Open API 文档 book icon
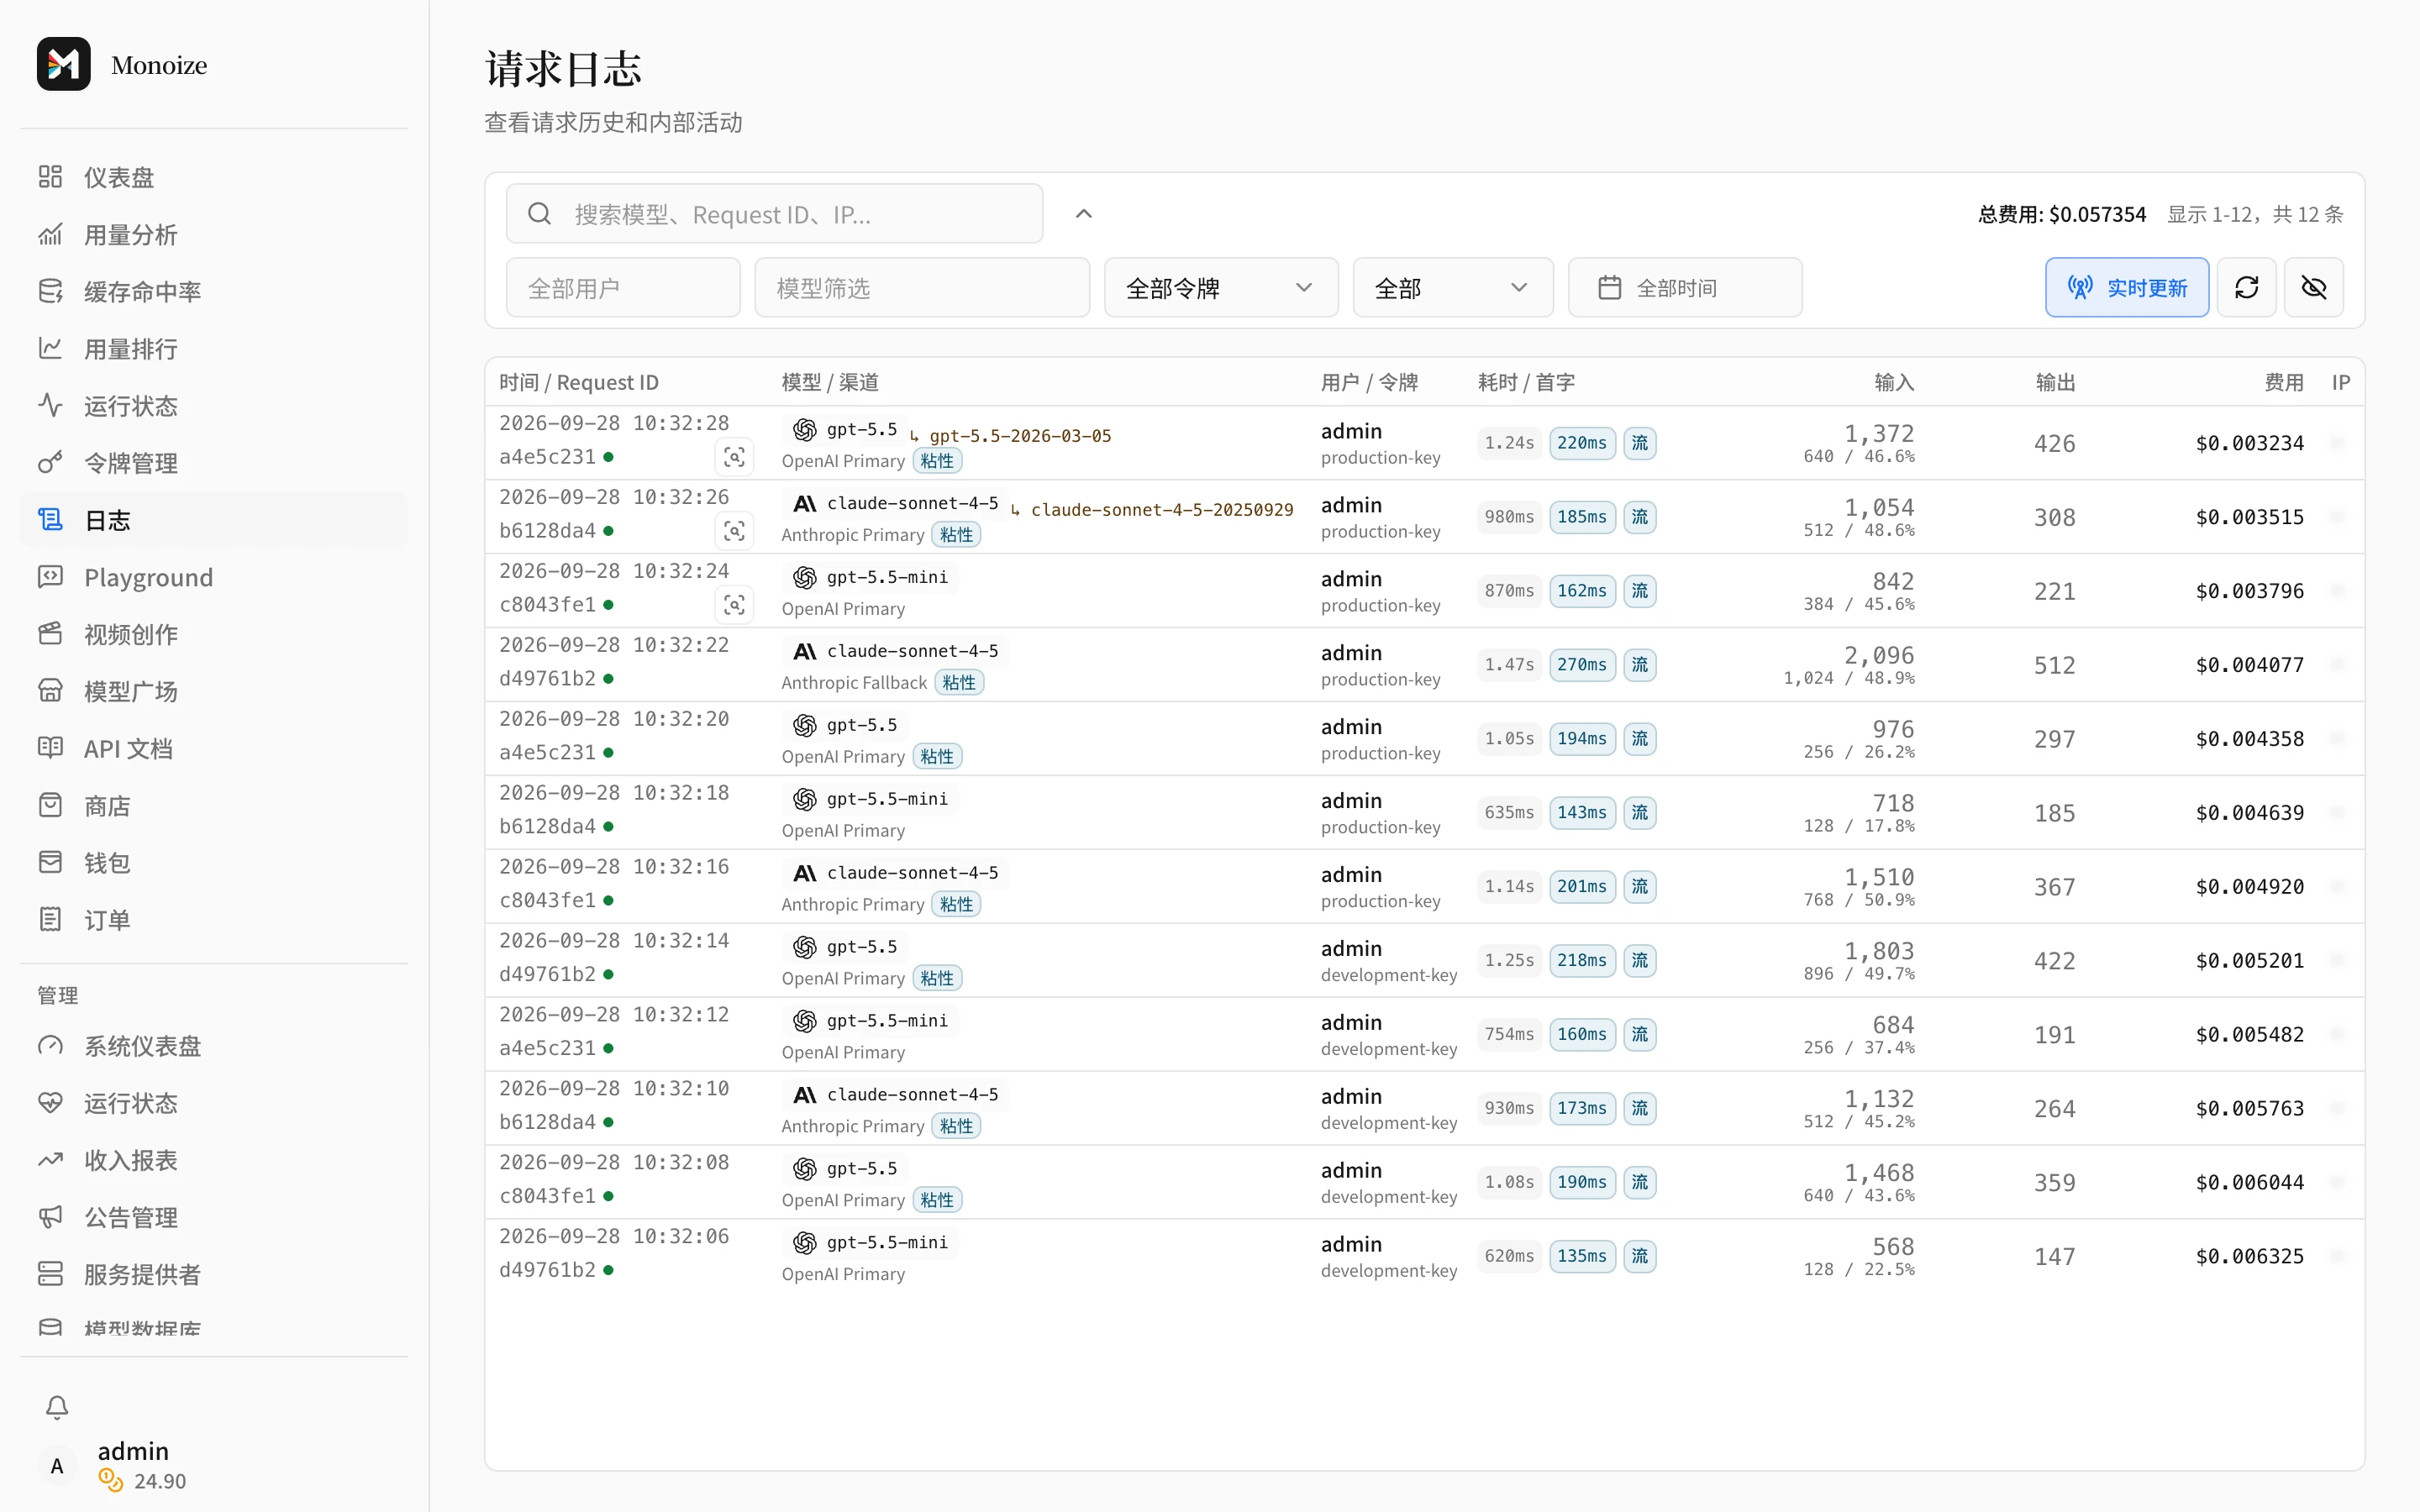The height and width of the screenshot is (1512, 2420). pyautogui.click(x=50, y=747)
